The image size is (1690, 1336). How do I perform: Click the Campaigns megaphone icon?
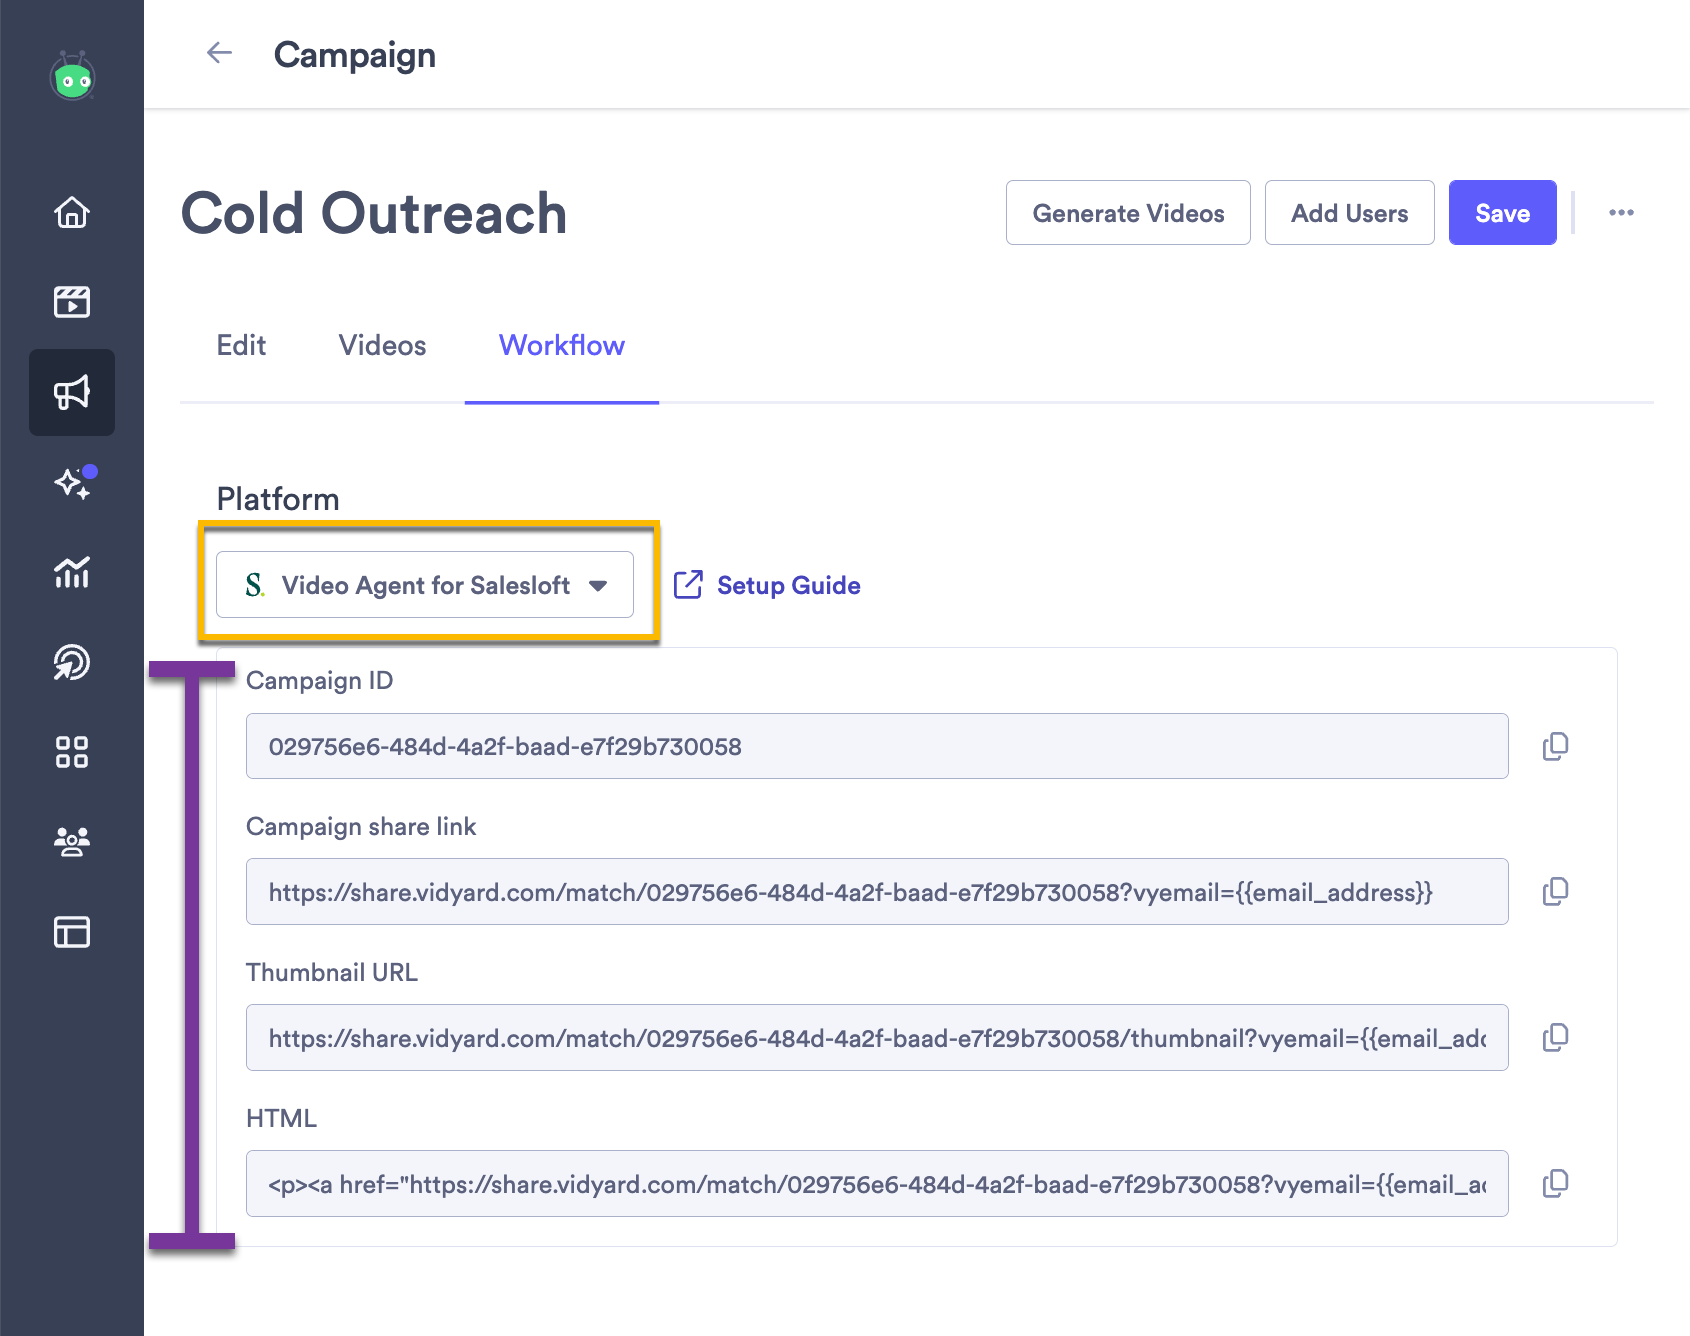point(71,392)
